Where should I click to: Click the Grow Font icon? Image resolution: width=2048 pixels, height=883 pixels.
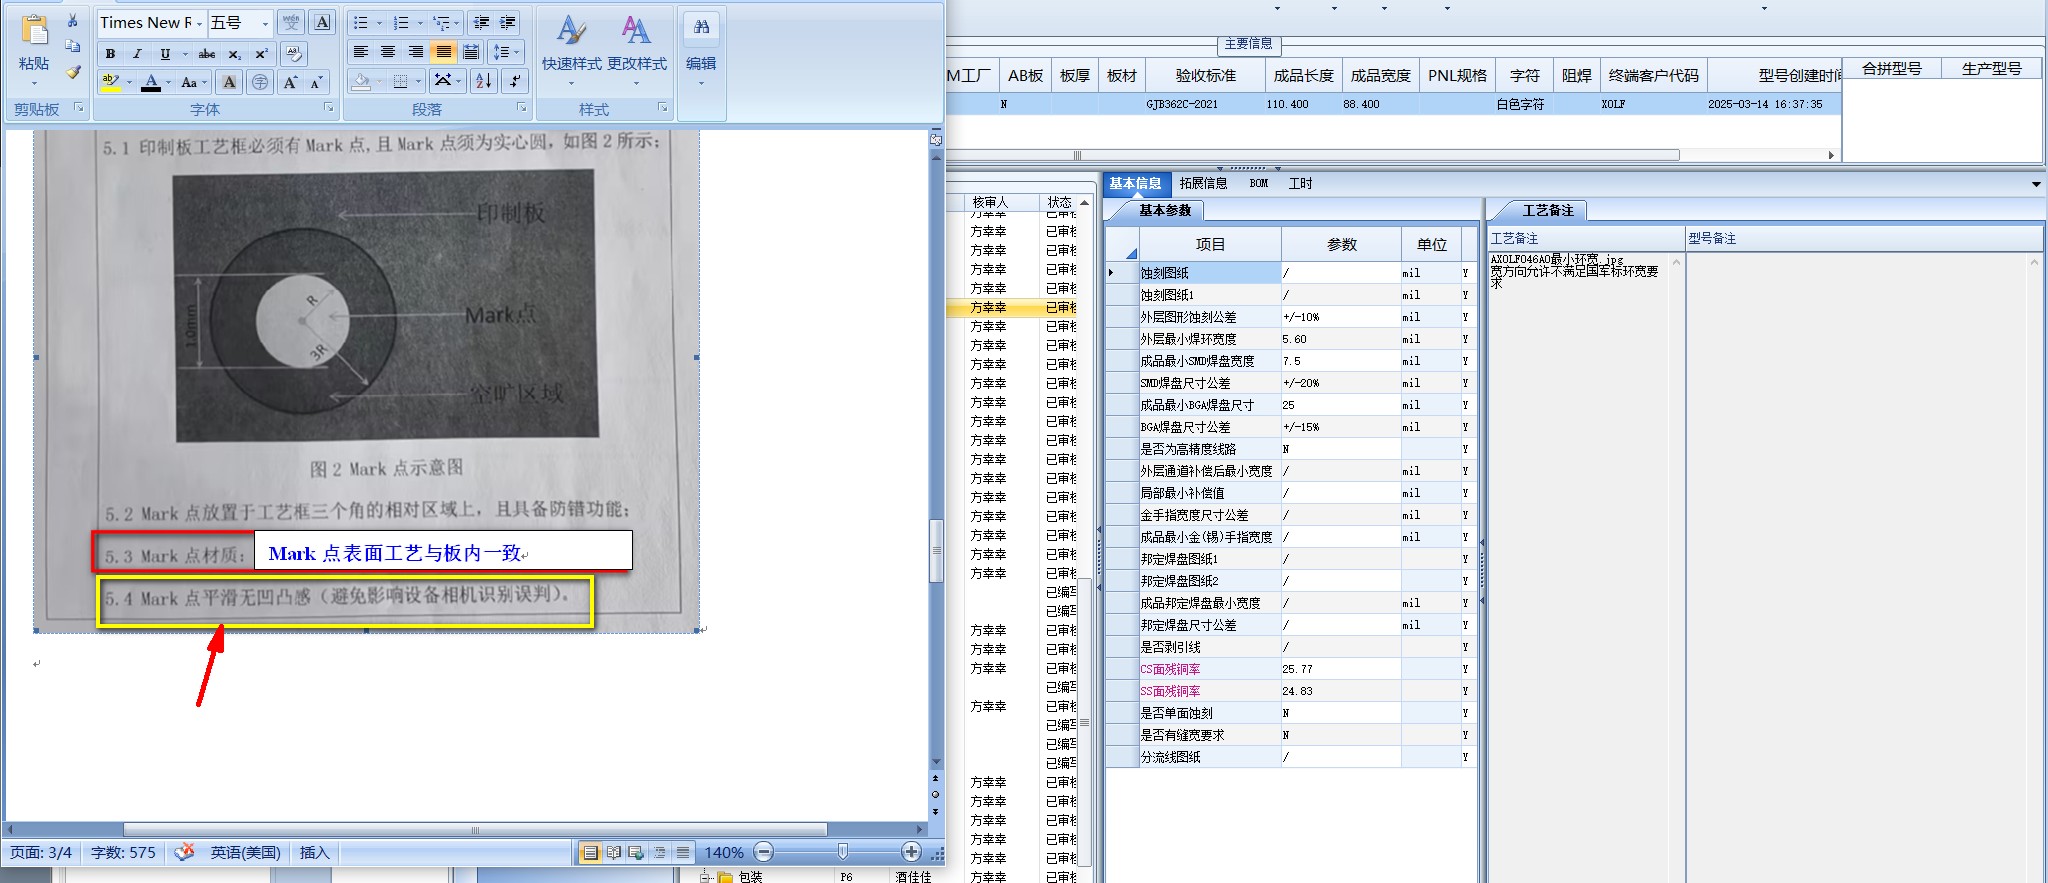[290, 82]
